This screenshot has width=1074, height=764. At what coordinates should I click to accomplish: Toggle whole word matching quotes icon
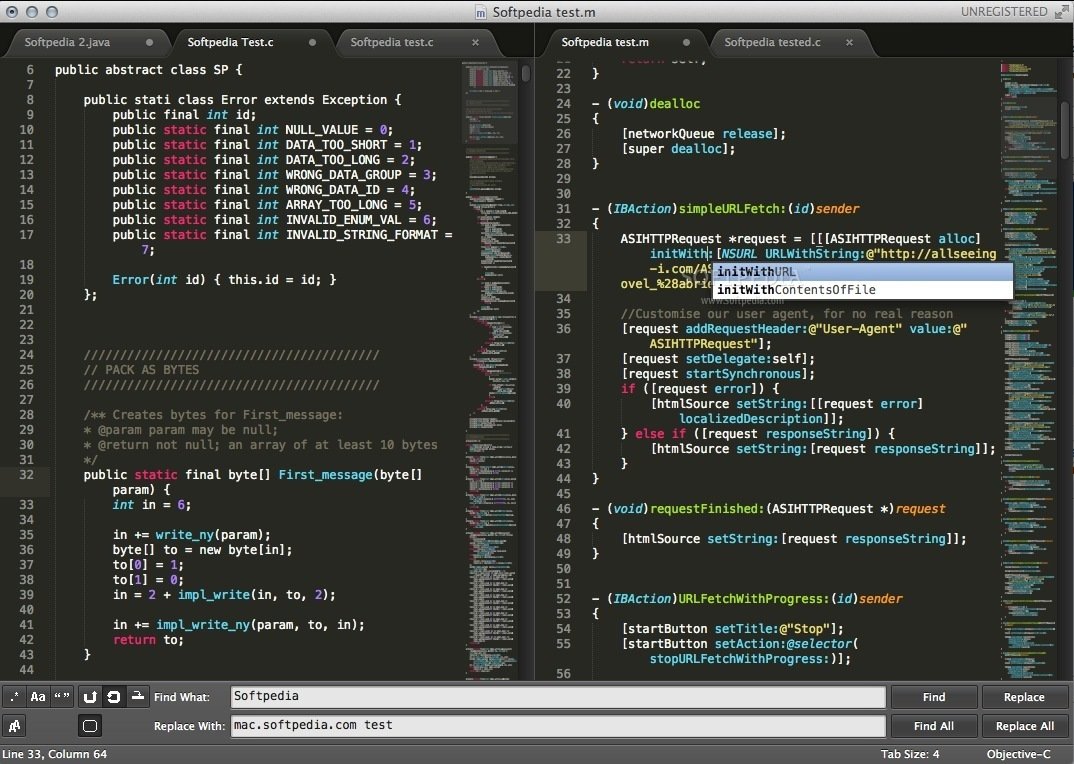[x=62, y=697]
